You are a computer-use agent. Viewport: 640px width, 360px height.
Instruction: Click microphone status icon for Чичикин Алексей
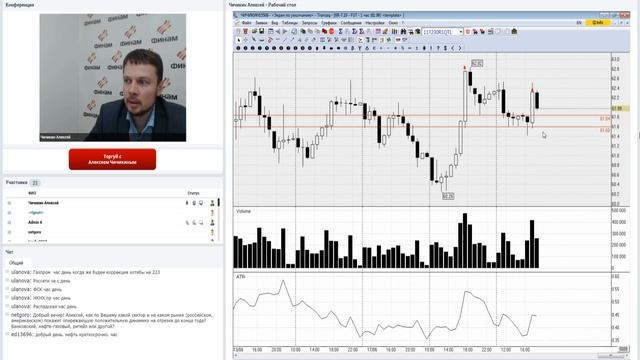[x=187, y=203]
